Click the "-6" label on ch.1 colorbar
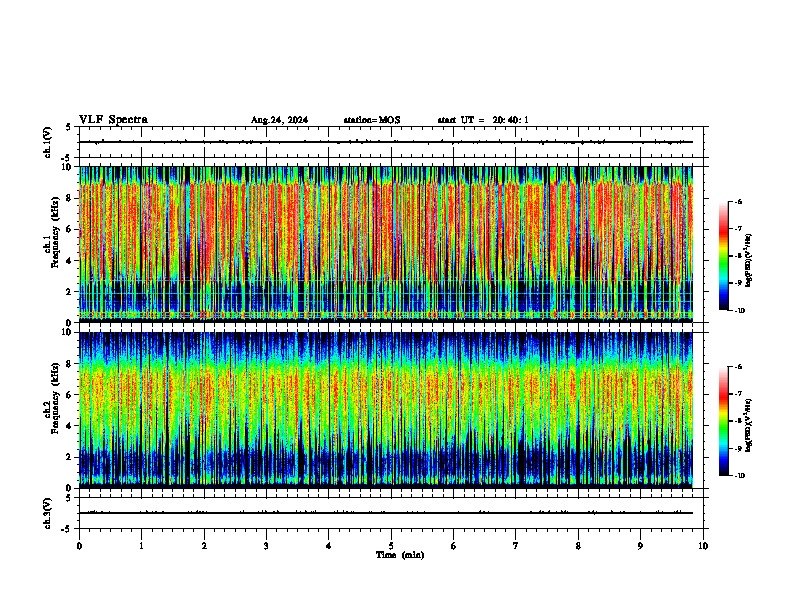Viewport: 792px width, 612px height. [738, 201]
